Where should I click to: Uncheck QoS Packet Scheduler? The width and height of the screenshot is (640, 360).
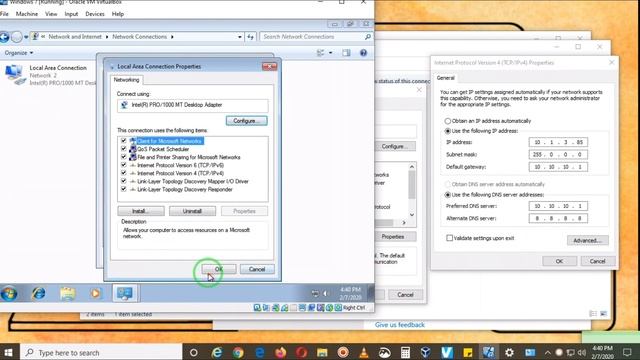tap(124, 149)
